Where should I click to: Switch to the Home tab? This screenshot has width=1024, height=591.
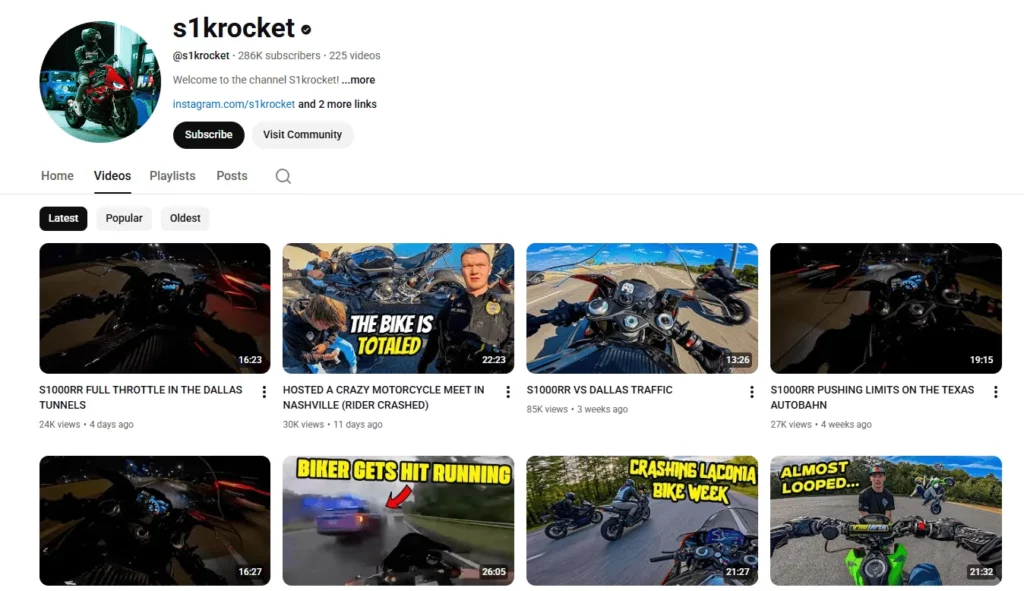click(57, 176)
